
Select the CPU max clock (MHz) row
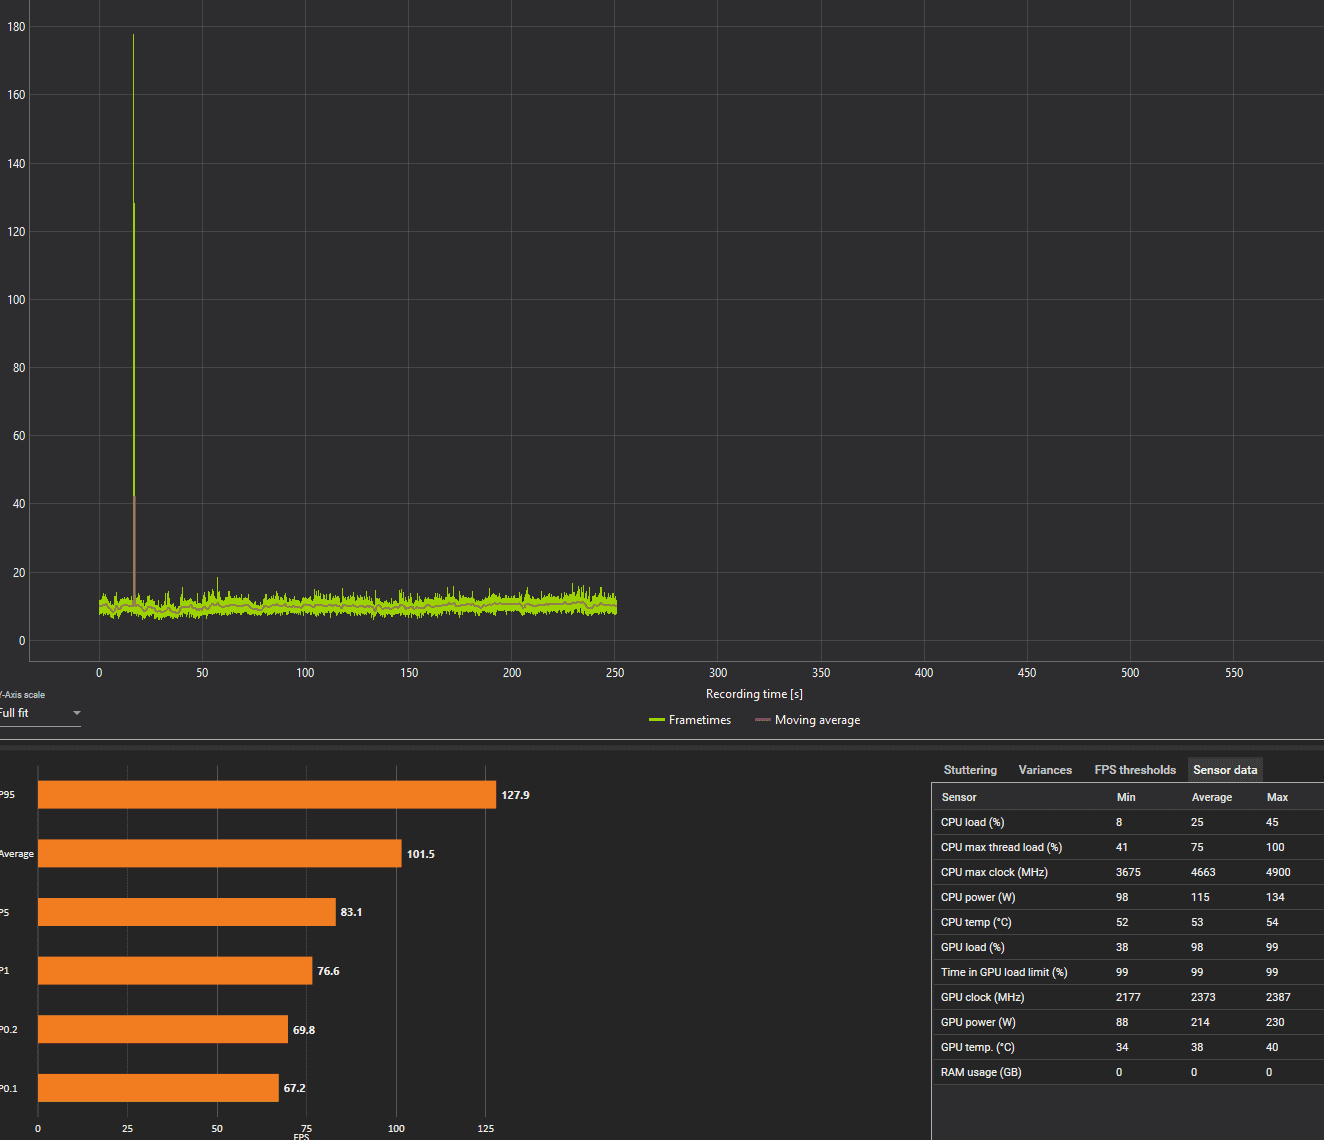pos(1128,872)
